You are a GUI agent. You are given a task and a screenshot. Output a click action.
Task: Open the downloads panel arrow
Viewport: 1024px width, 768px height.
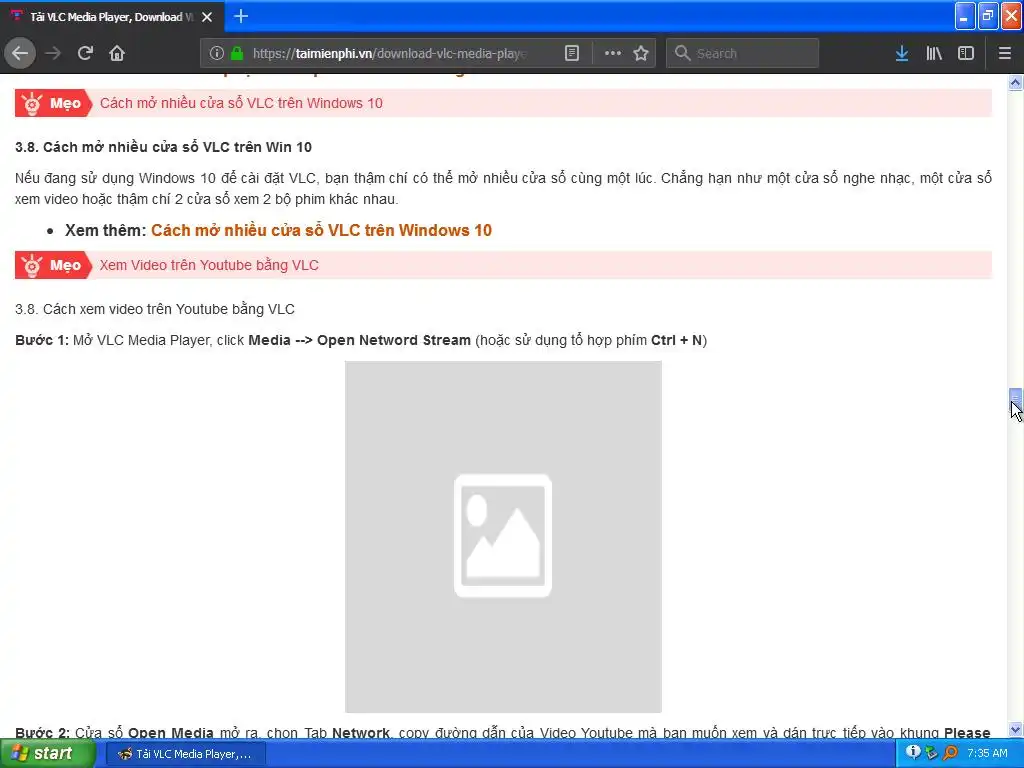(x=902, y=54)
